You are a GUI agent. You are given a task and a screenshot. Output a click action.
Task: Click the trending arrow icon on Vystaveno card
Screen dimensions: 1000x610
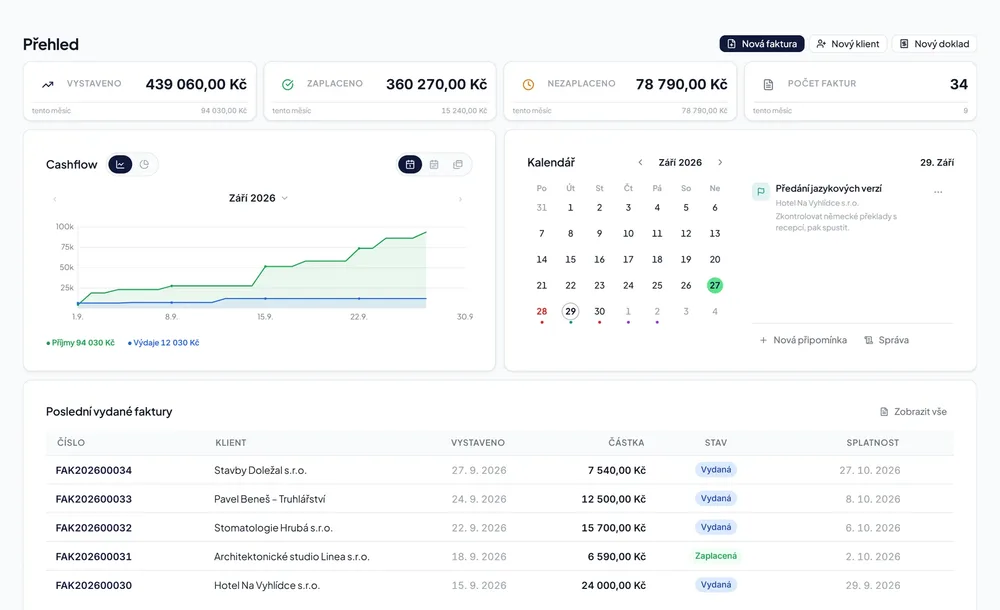pos(48,84)
